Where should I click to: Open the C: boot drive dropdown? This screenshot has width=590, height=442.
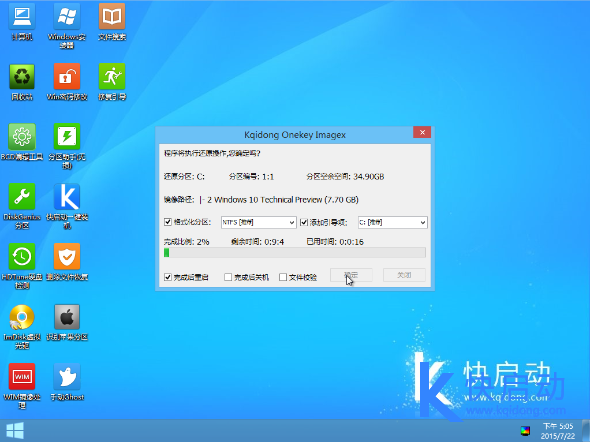pyautogui.click(x=392, y=222)
